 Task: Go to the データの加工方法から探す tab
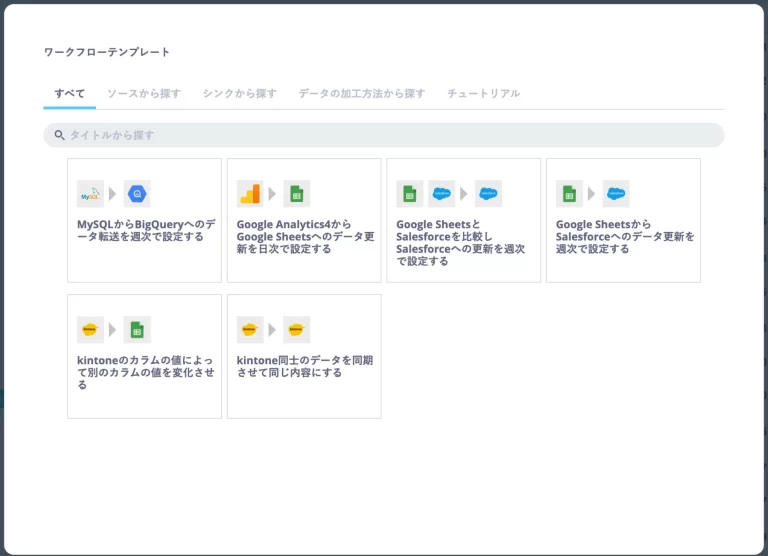pos(361,94)
